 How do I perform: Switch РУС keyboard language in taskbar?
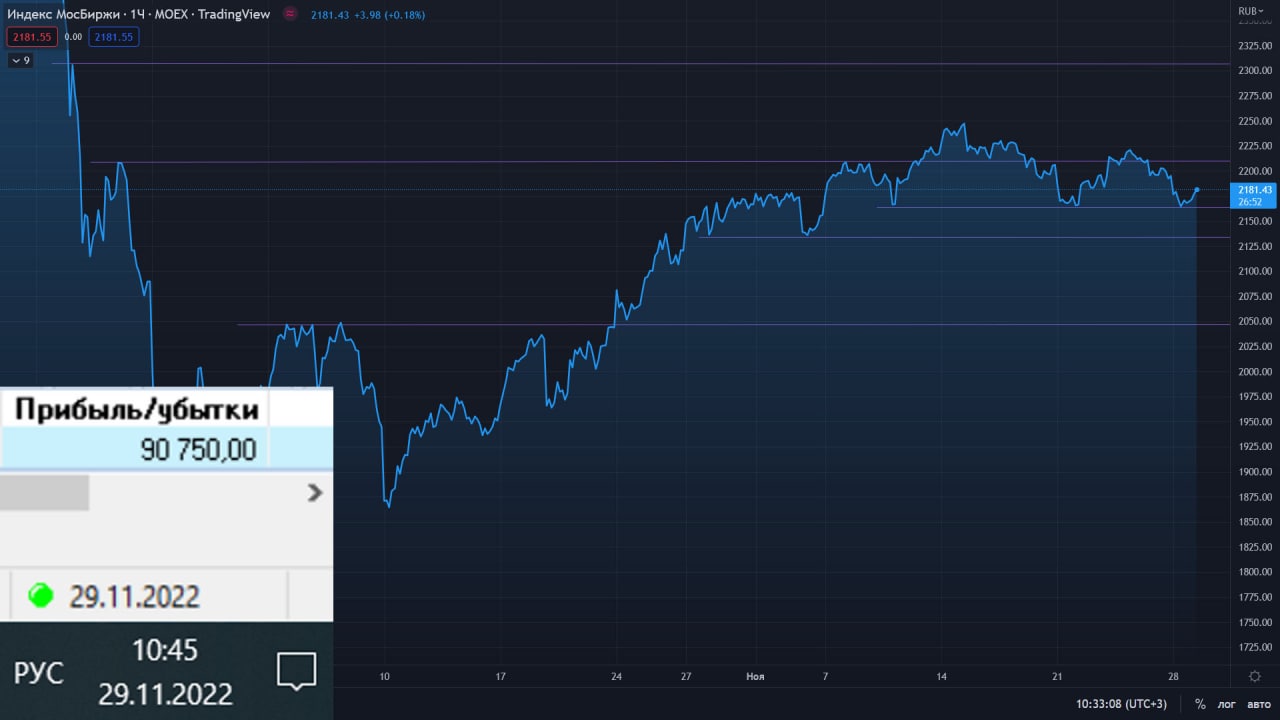[38, 673]
